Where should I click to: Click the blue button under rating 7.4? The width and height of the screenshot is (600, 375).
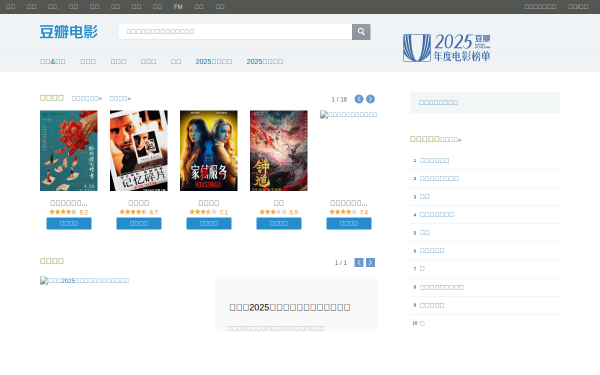click(x=349, y=223)
